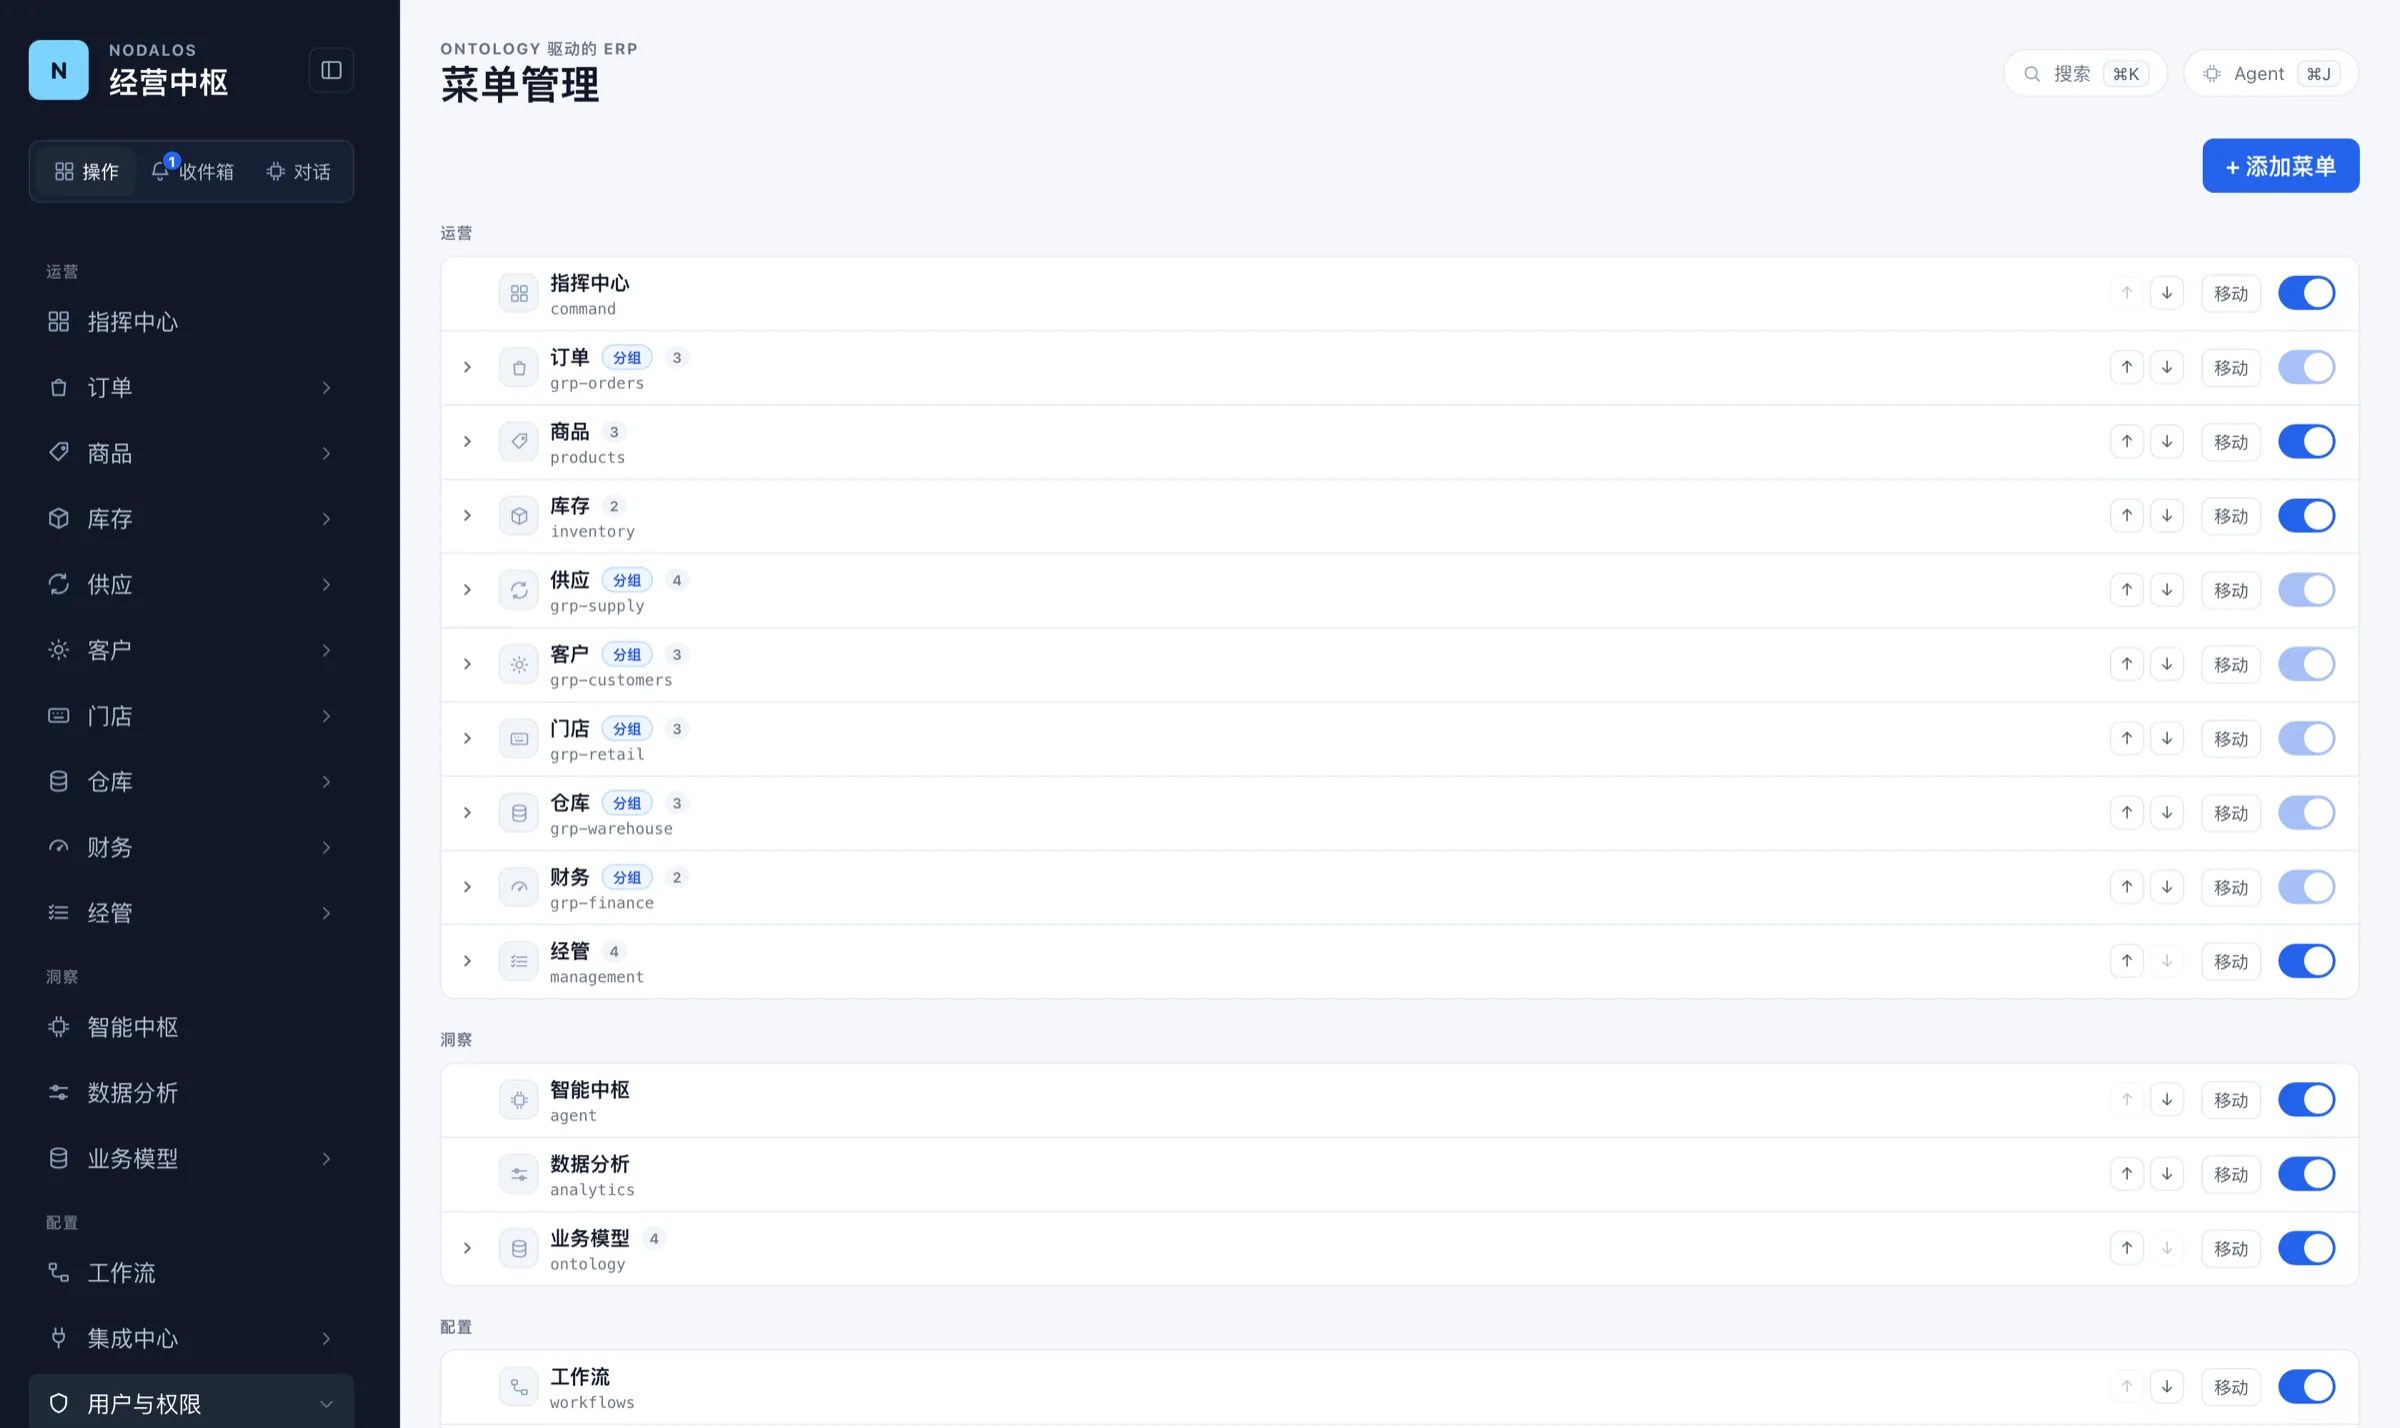Turn off the 工作流 switch

pyautogui.click(x=2306, y=1386)
